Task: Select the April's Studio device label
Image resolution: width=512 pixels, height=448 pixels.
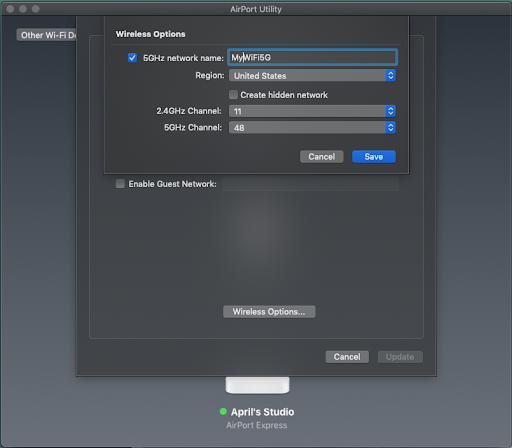Action: pos(262,412)
